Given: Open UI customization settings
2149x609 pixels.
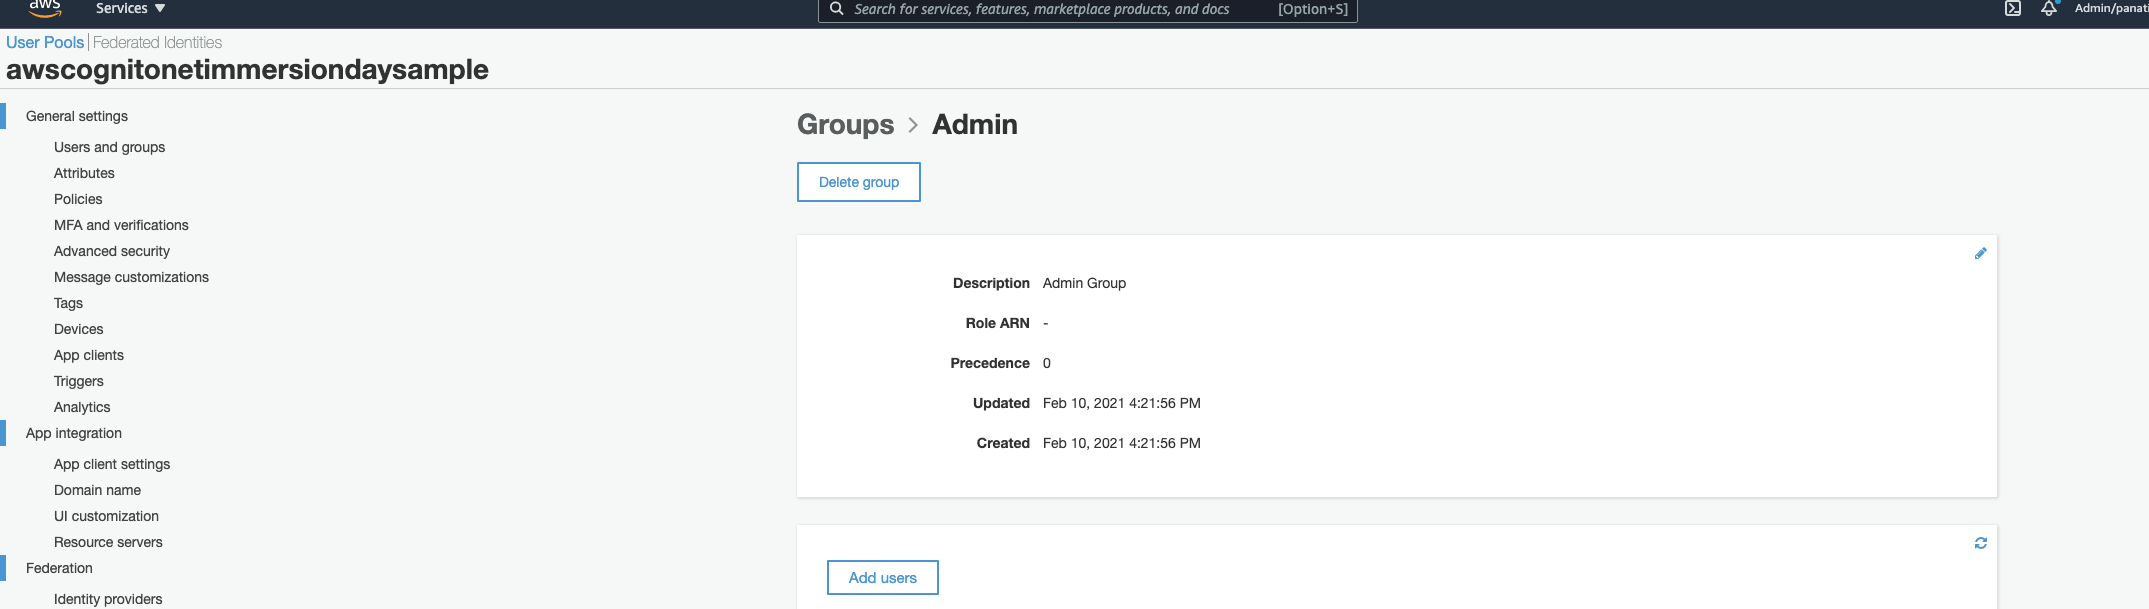Looking at the screenshot, I should [106, 516].
